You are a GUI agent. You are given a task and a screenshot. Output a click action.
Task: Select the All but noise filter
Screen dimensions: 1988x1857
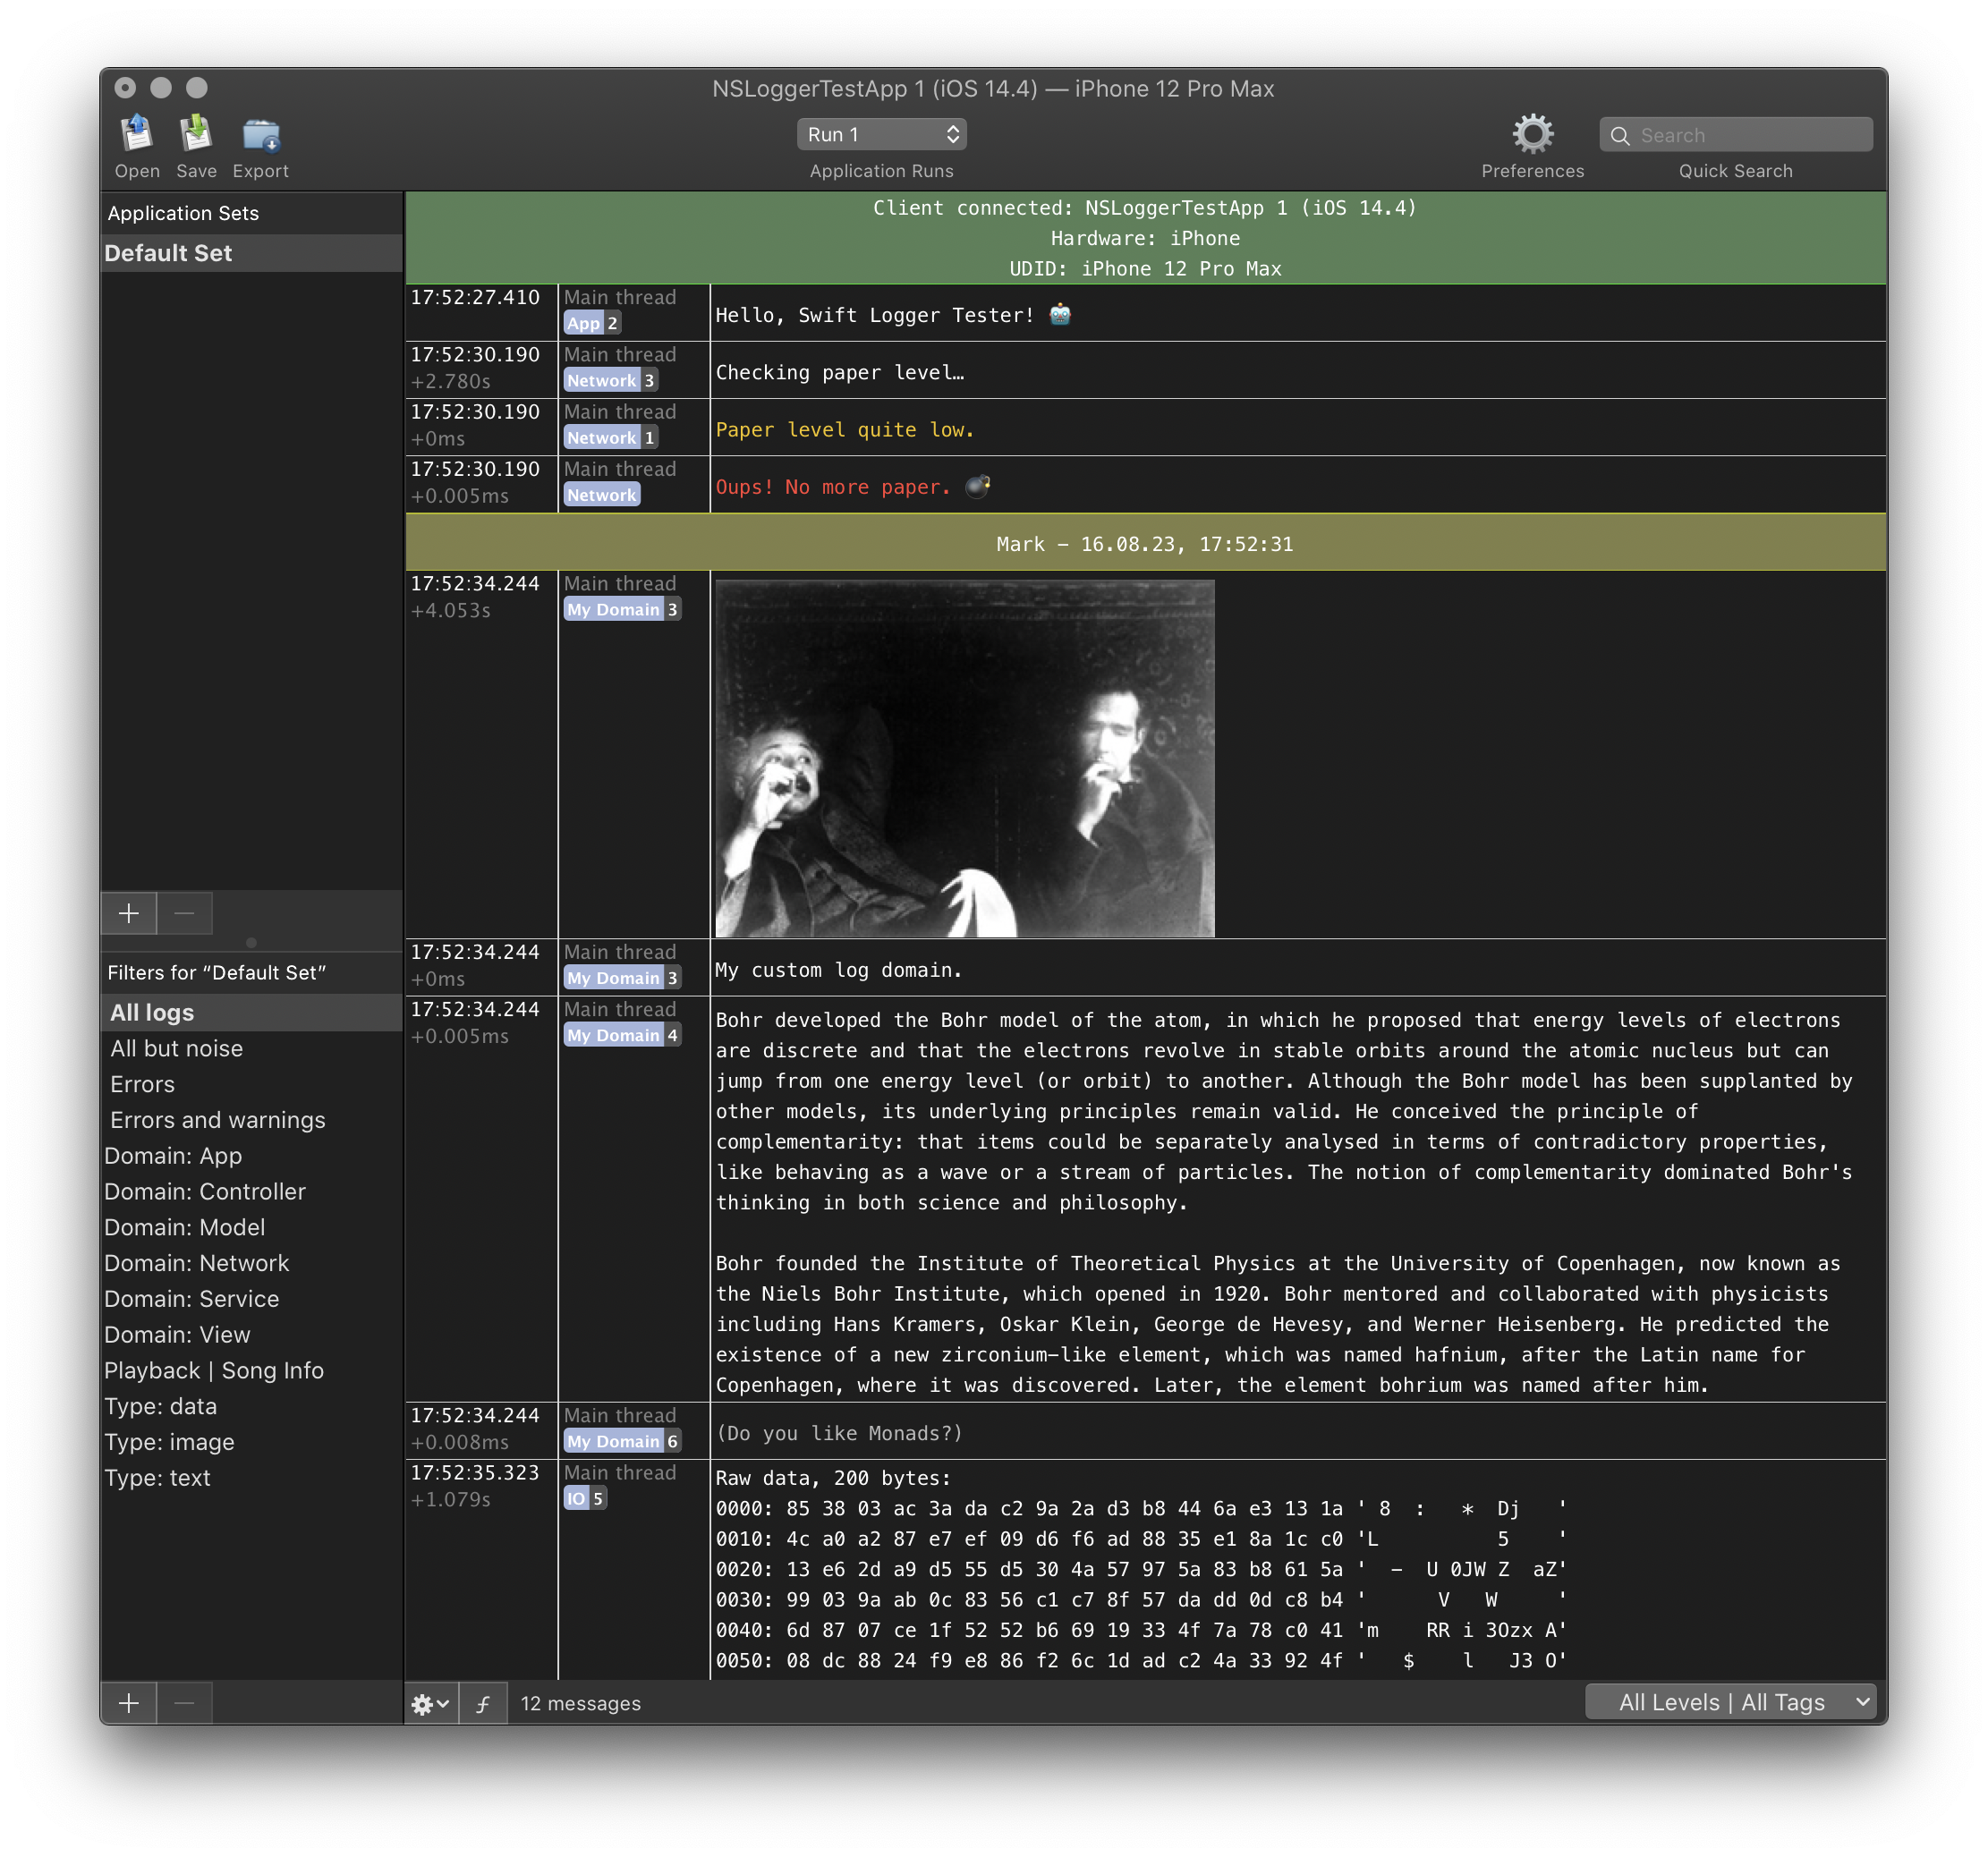(x=176, y=1048)
